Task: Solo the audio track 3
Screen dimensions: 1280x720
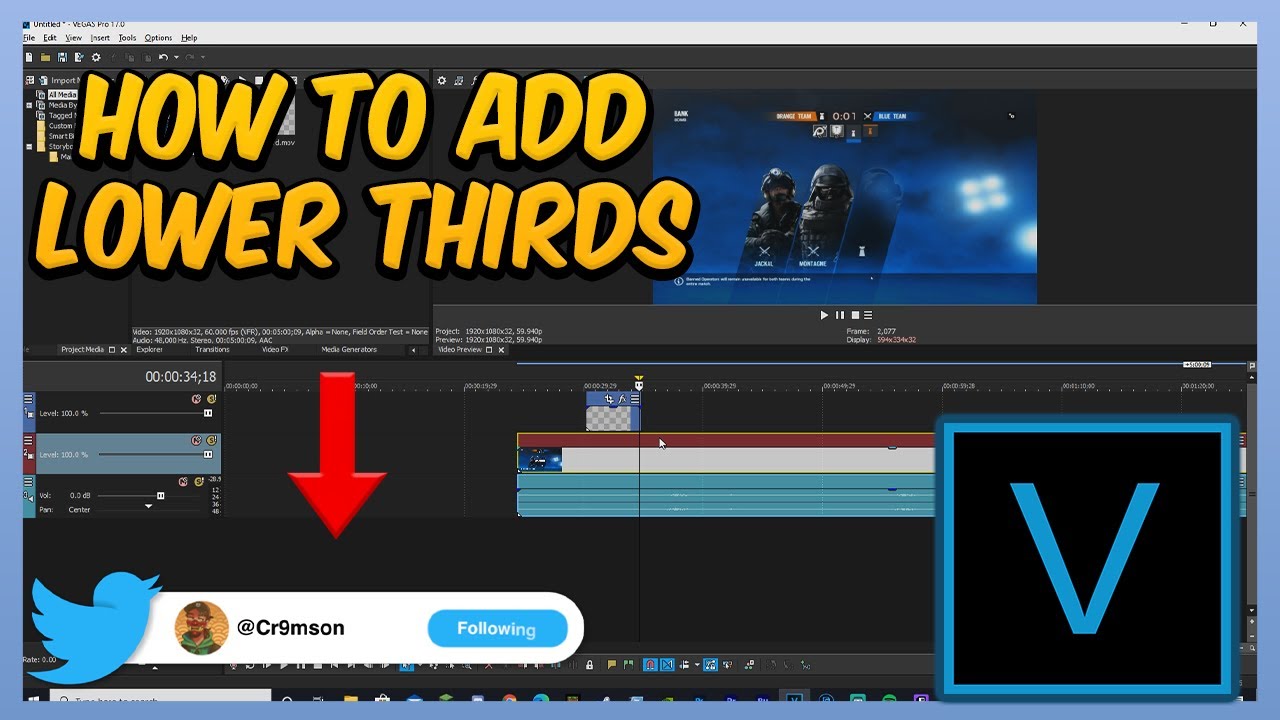Action: click(x=198, y=481)
